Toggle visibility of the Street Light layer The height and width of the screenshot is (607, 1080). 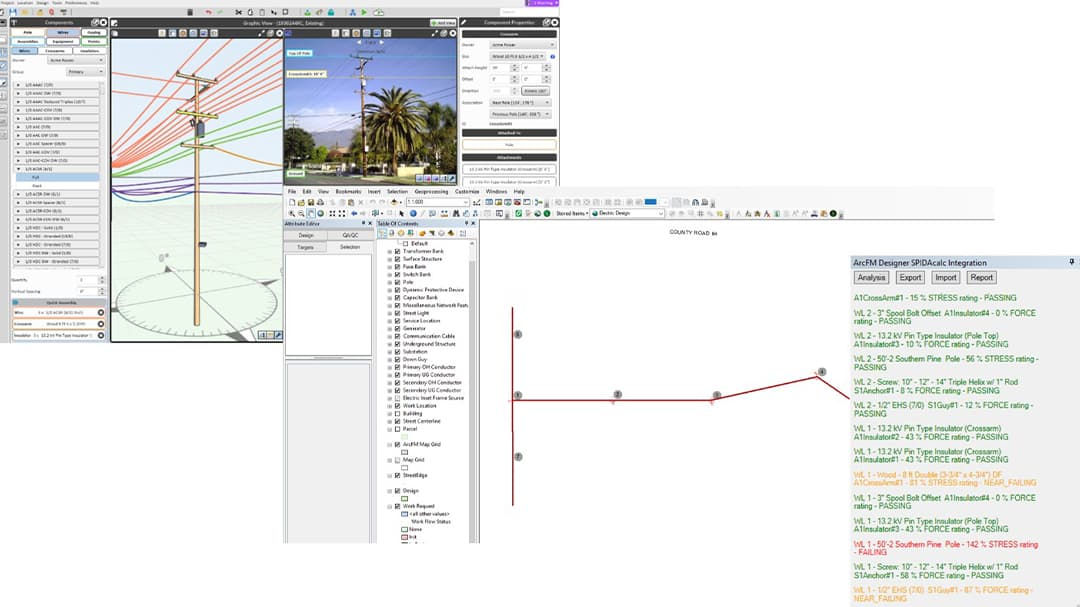(398, 311)
